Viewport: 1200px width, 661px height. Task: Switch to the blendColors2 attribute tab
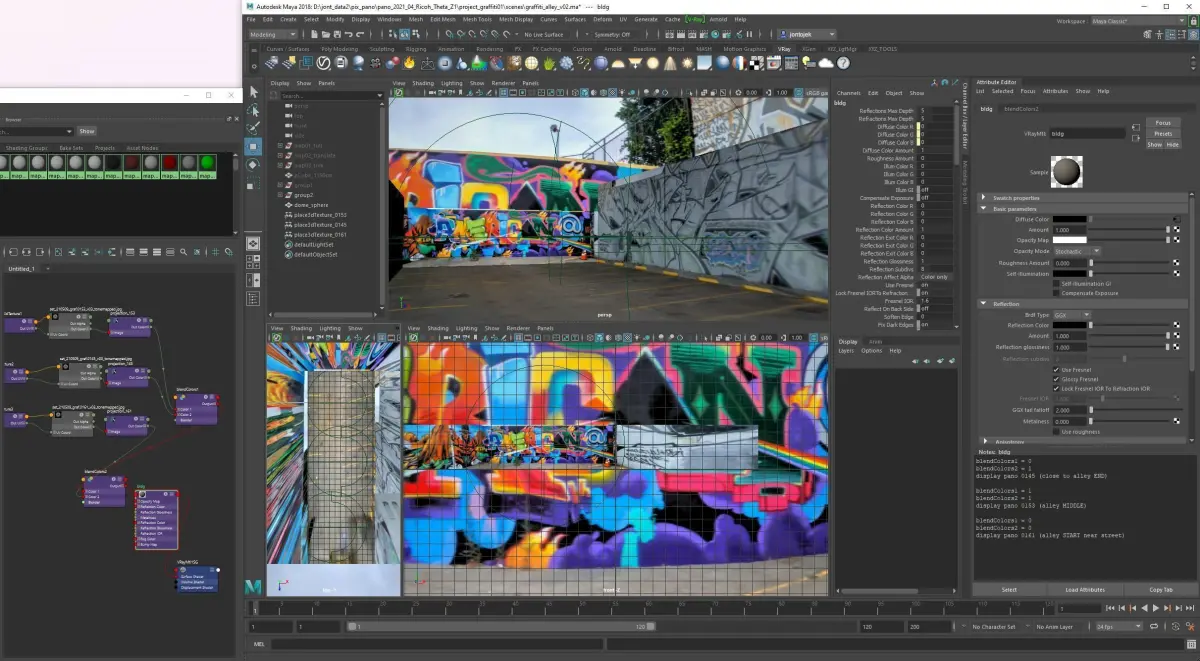pos(1021,108)
